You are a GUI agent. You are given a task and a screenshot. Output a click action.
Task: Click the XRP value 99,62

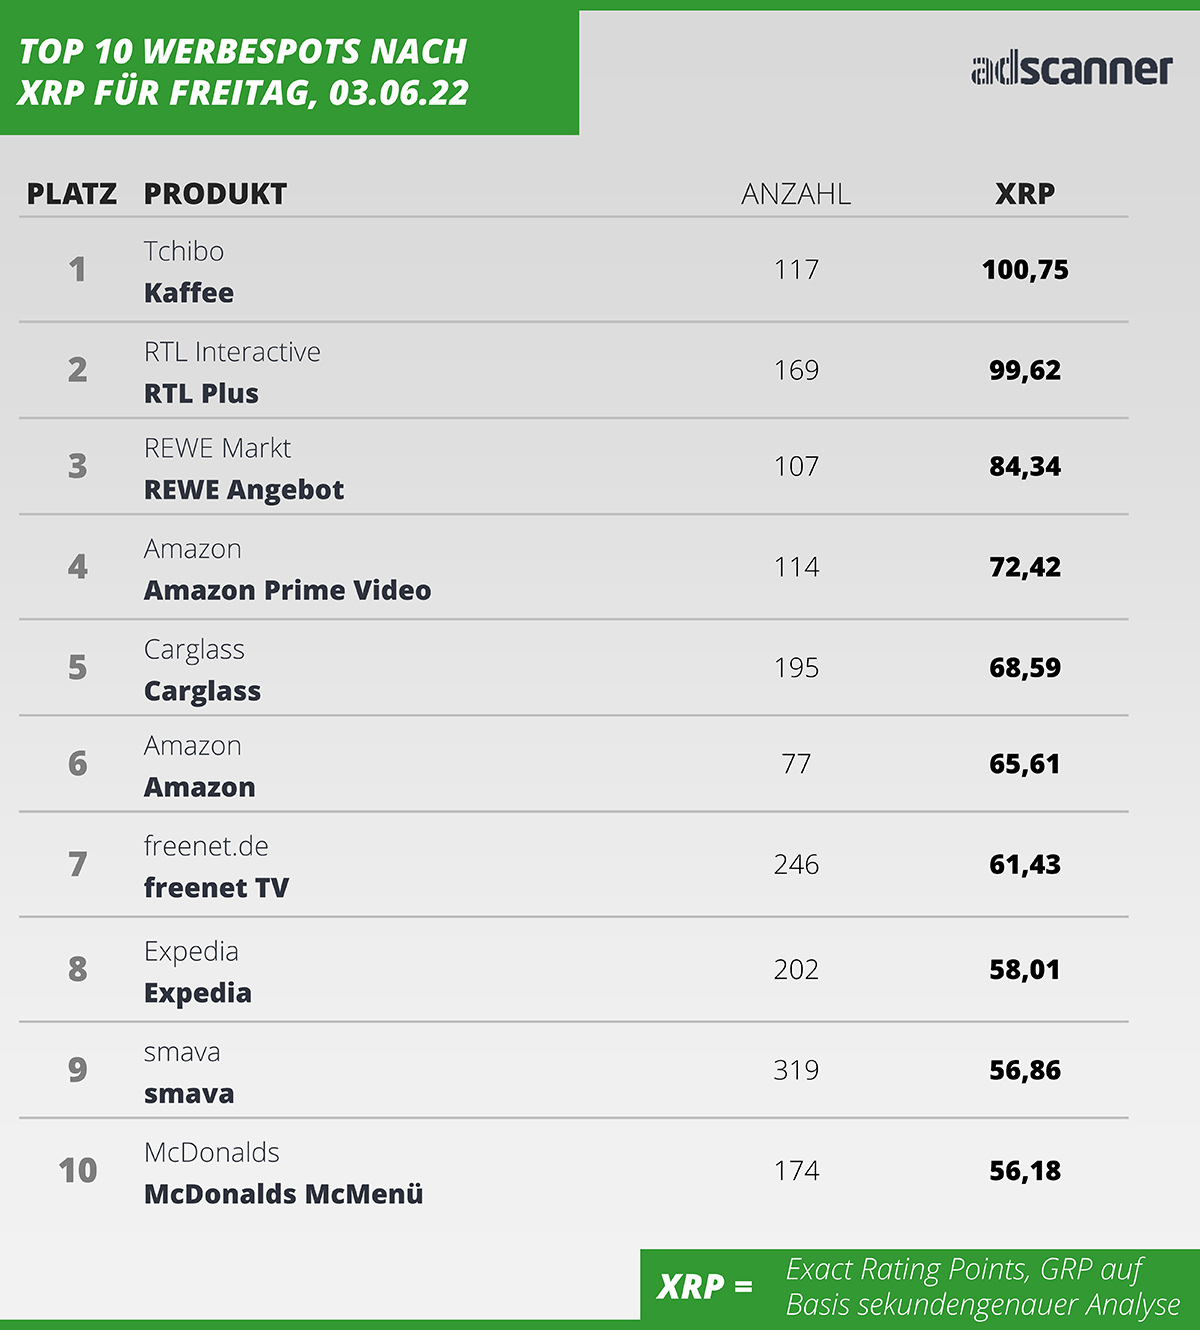(1025, 370)
